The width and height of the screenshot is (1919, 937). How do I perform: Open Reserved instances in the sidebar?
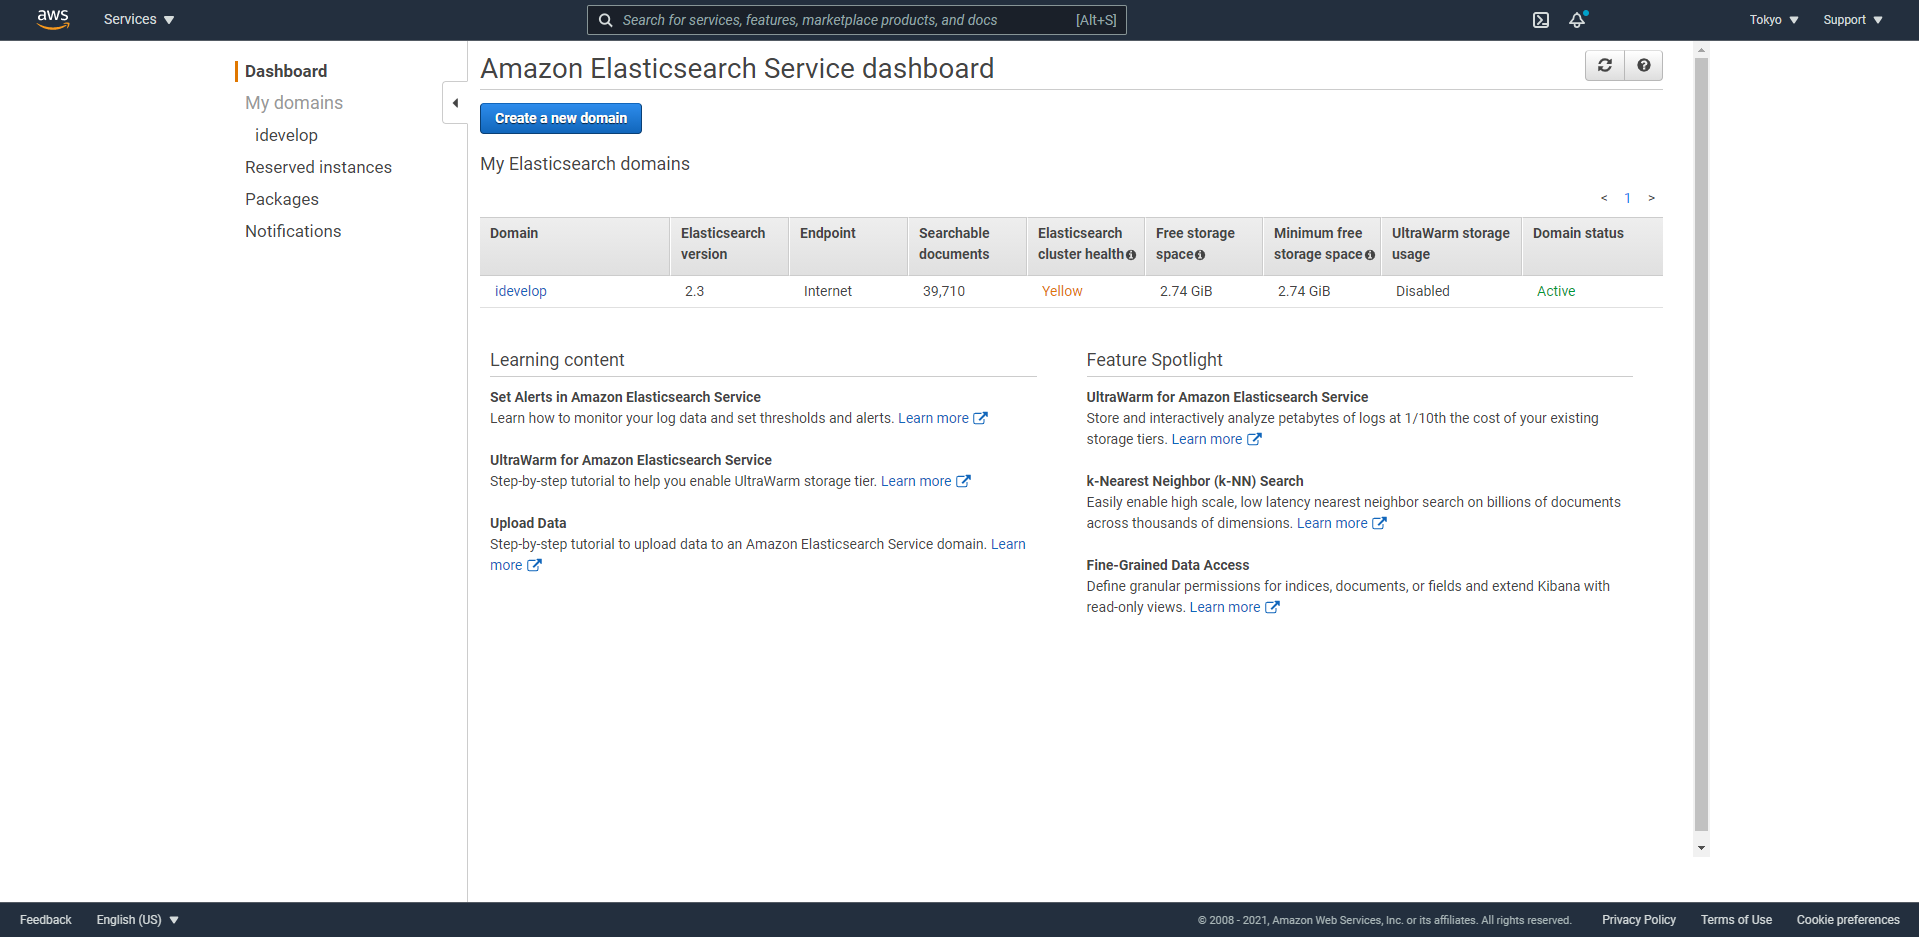tap(318, 167)
